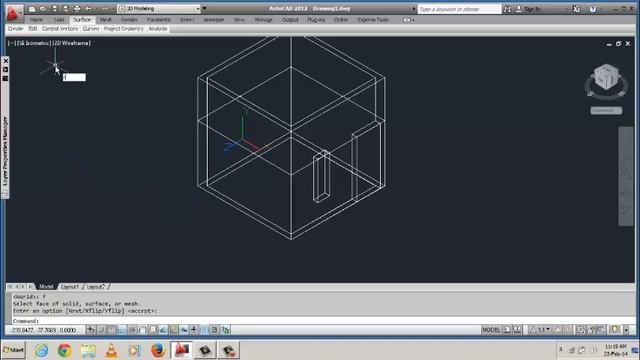Toggle Ortho Mode in status bar
Viewport: 640px width, 360px height.
click(x=122, y=330)
